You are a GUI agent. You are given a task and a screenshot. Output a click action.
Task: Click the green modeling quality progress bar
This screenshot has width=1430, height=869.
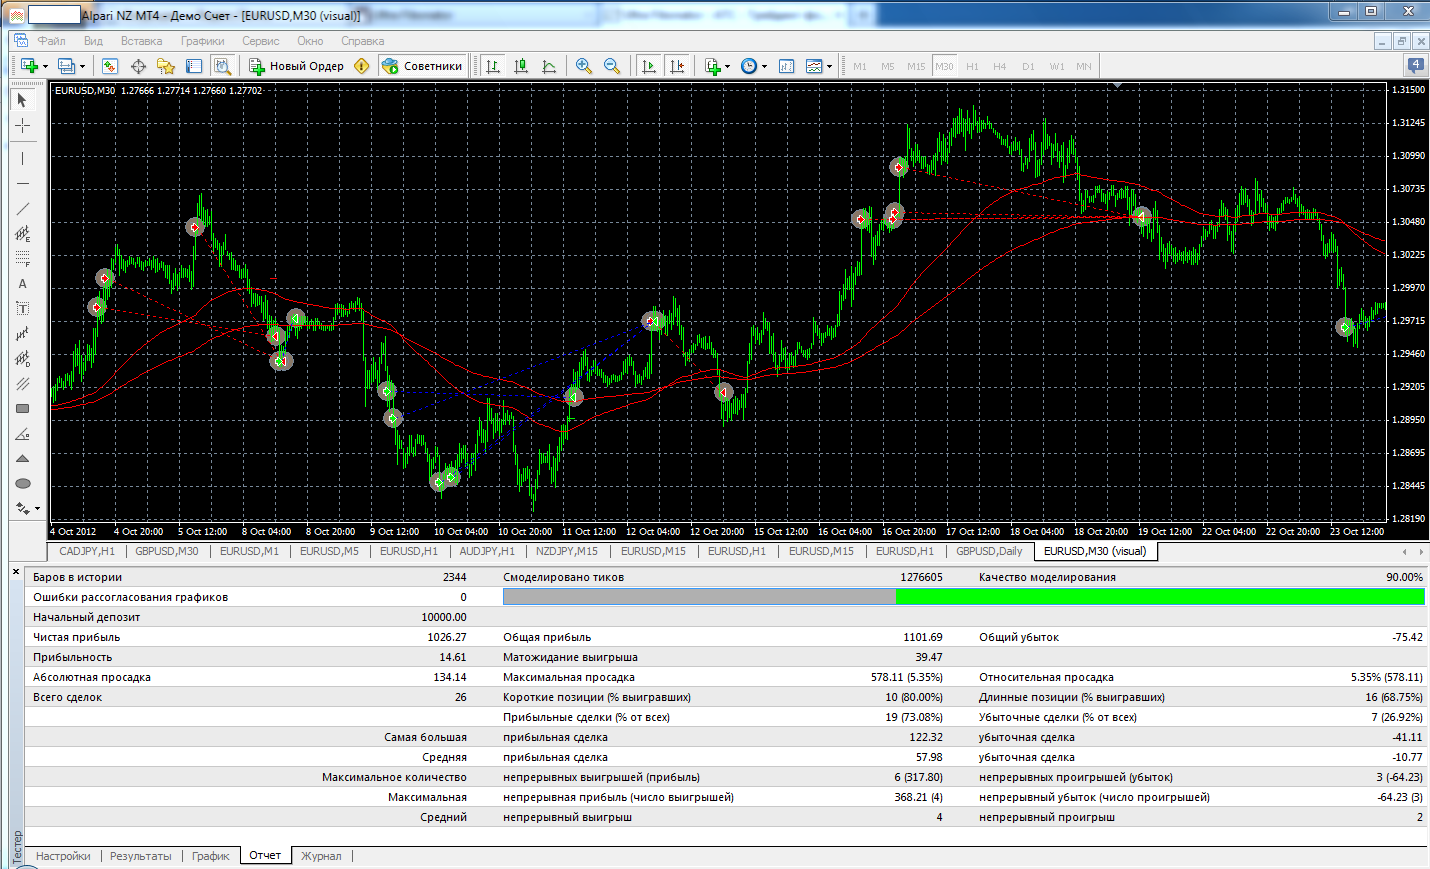pos(1160,597)
